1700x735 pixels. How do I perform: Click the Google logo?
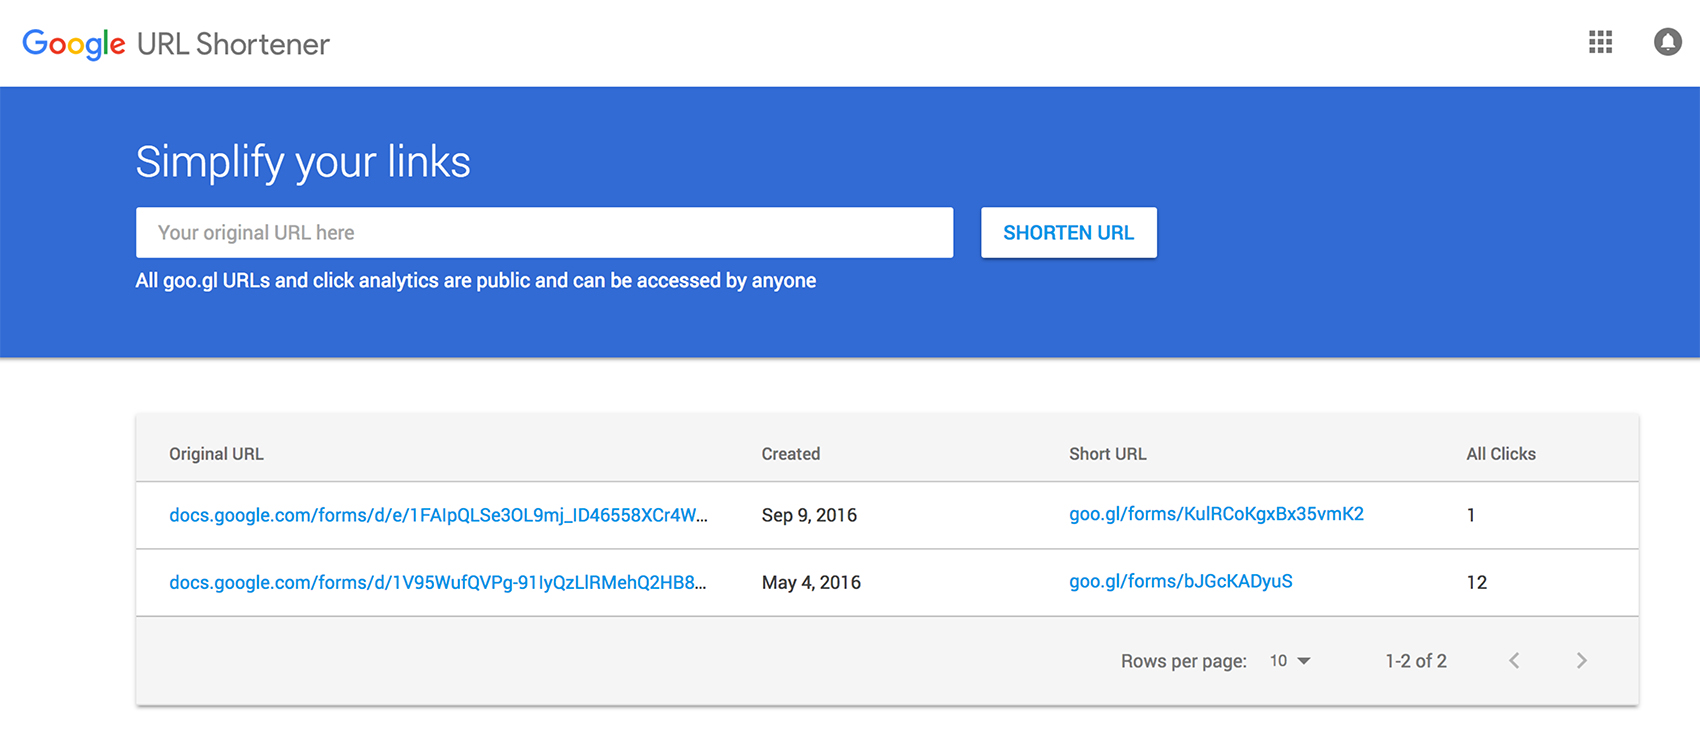[x=74, y=44]
